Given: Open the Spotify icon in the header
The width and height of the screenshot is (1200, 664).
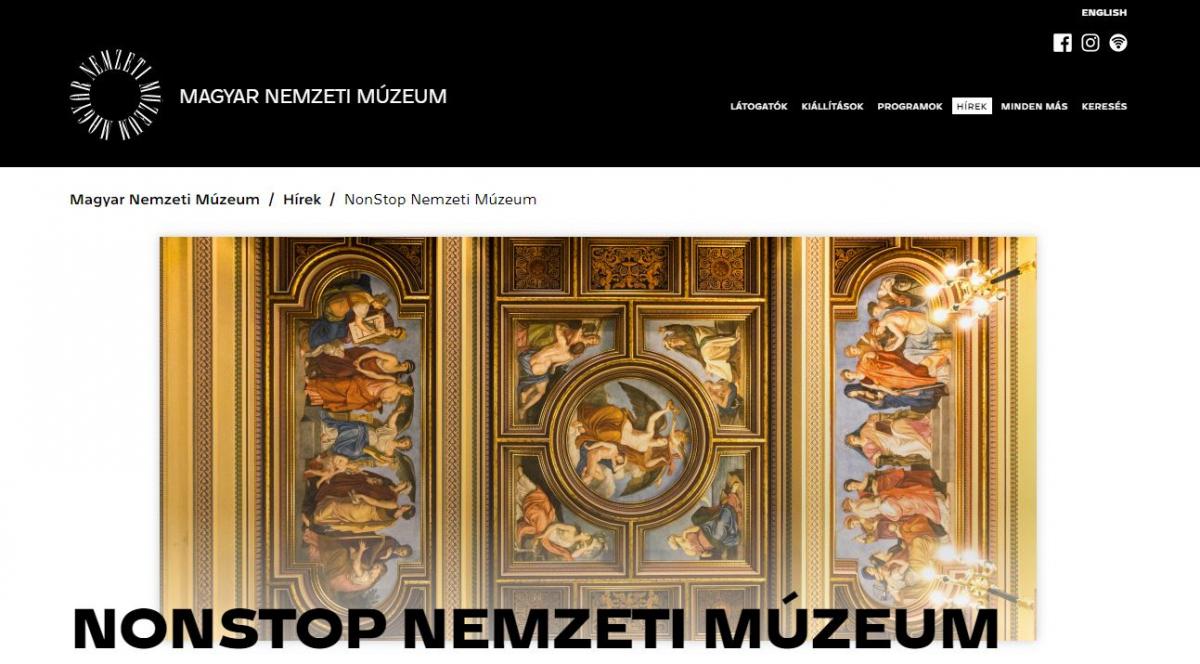Looking at the screenshot, I should (x=1118, y=43).
